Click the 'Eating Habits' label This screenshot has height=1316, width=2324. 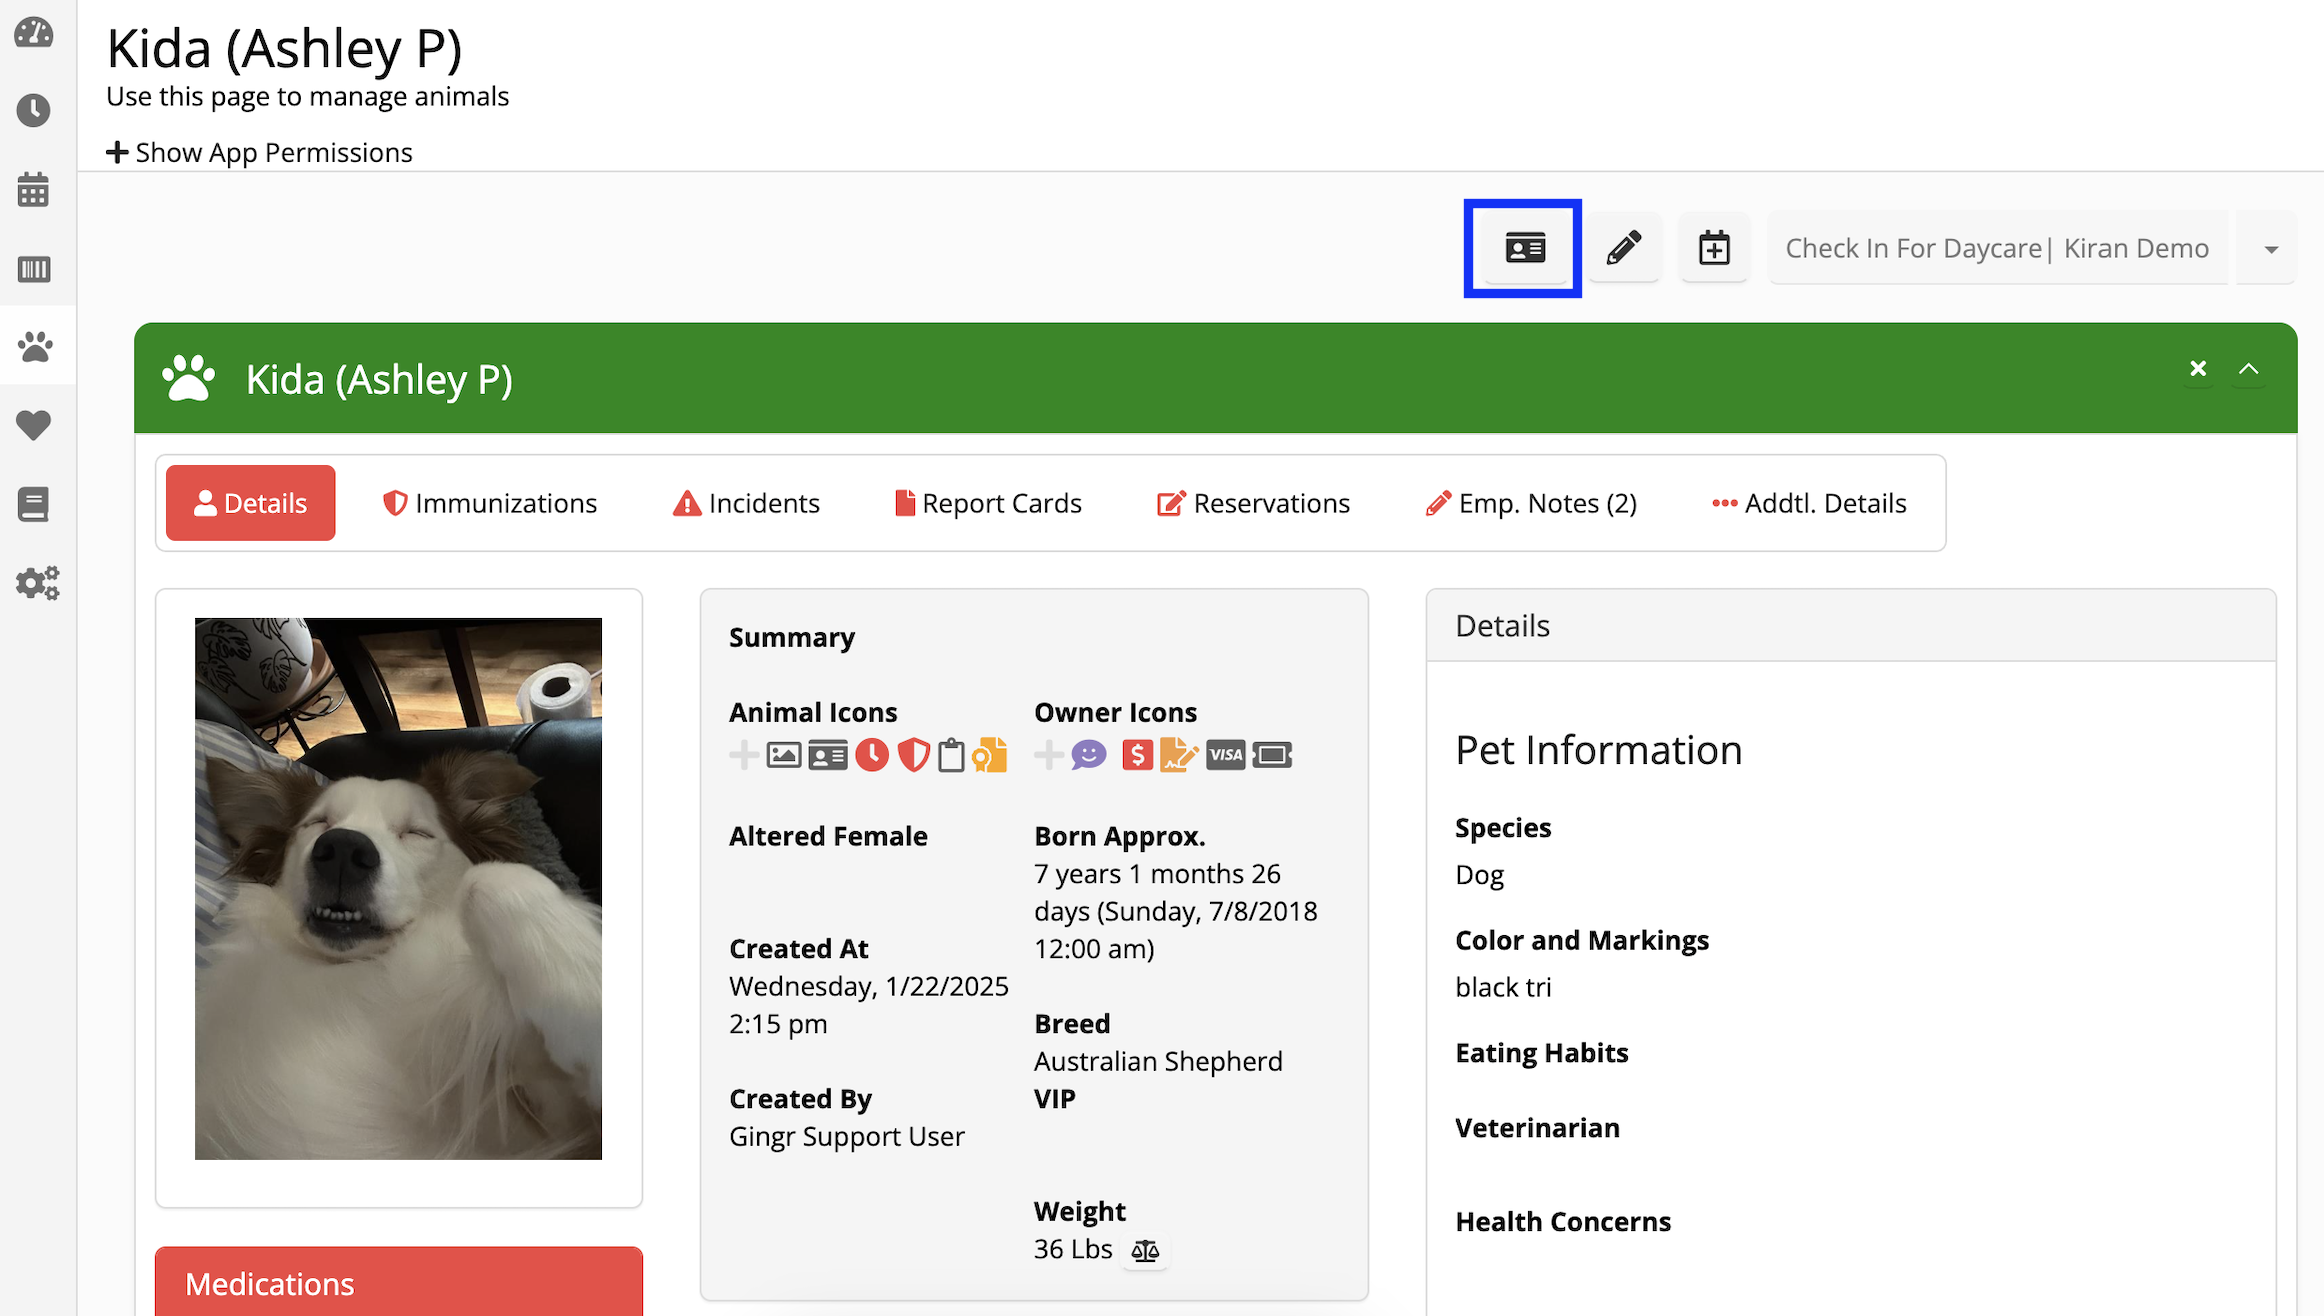pyautogui.click(x=1541, y=1053)
